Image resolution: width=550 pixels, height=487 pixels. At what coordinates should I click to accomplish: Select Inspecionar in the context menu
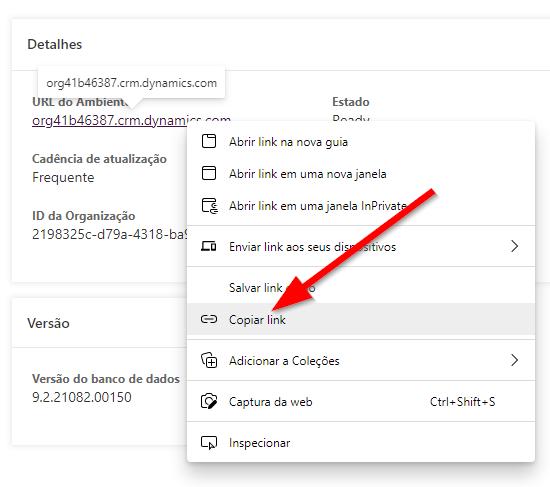click(361, 443)
